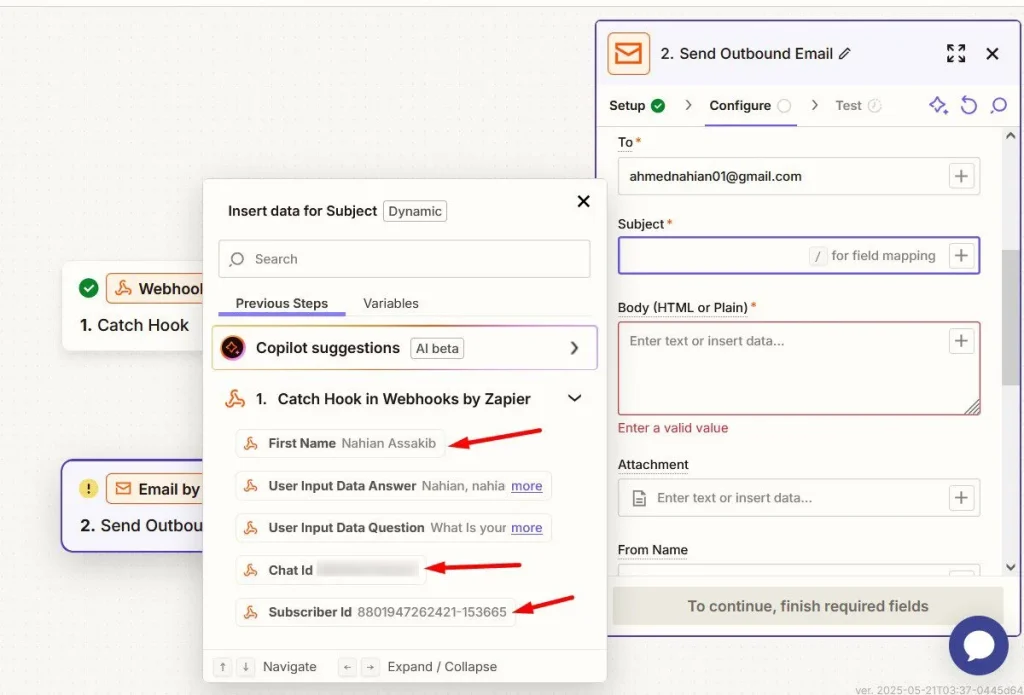Click the plus button in the Attachment field
The height and width of the screenshot is (695, 1024).
click(961, 498)
